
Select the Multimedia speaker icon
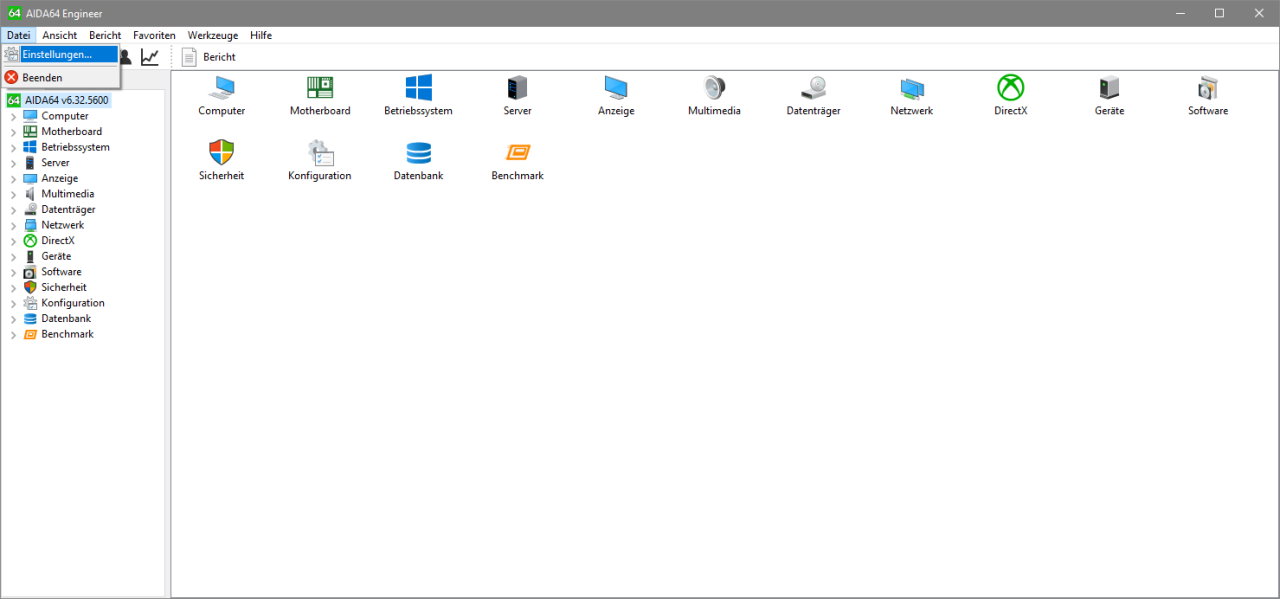pos(714,88)
